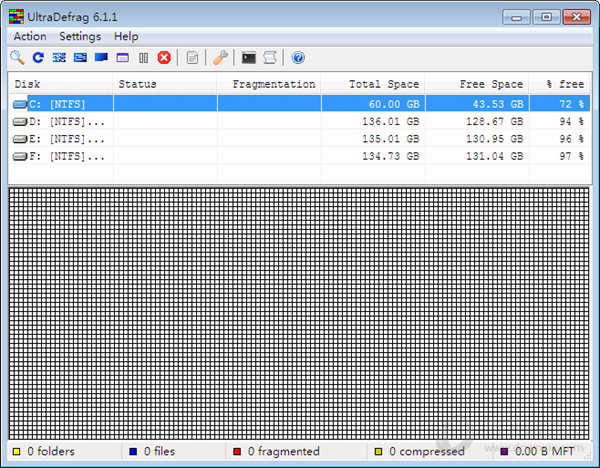Open the Settings menu
The height and width of the screenshot is (468, 600).
point(80,36)
